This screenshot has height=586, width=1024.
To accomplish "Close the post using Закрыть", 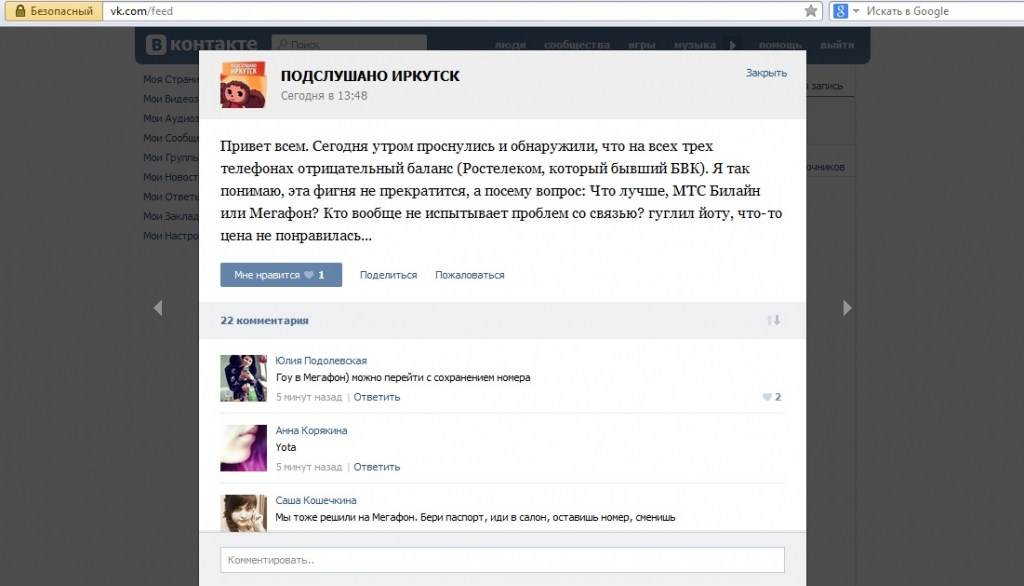I will tap(766, 73).
